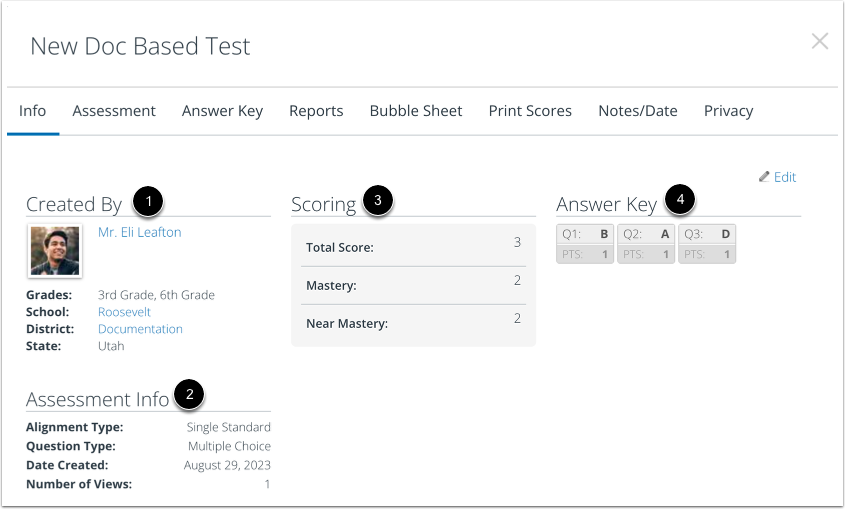Select the Q1 answer key box
The width and height of the screenshot is (845, 509).
[x=585, y=244]
